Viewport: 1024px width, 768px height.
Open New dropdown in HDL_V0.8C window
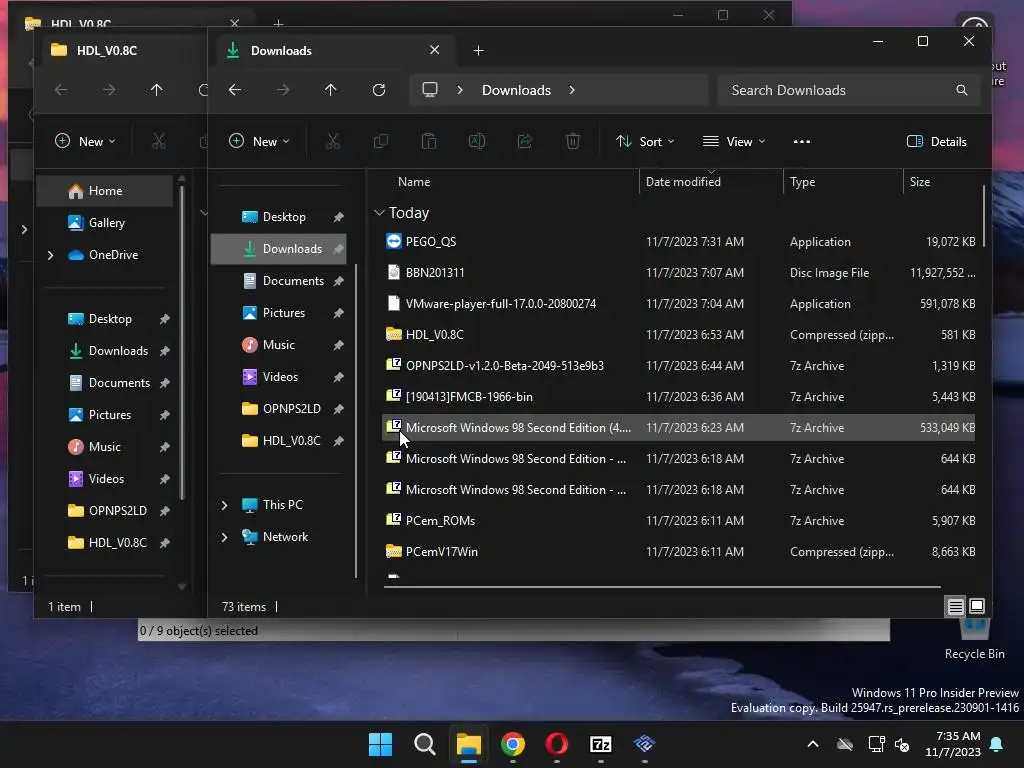[86, 142]
